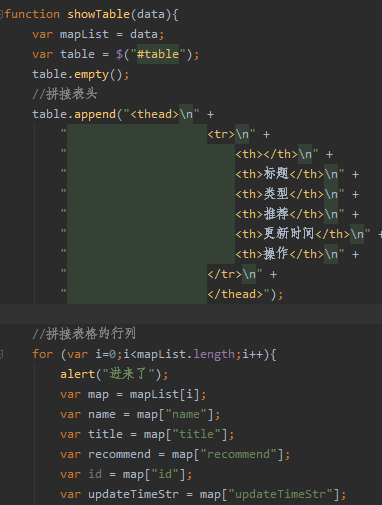382x505 pixels.
Task: Click the table.empty() call
Action: point(80,74)
